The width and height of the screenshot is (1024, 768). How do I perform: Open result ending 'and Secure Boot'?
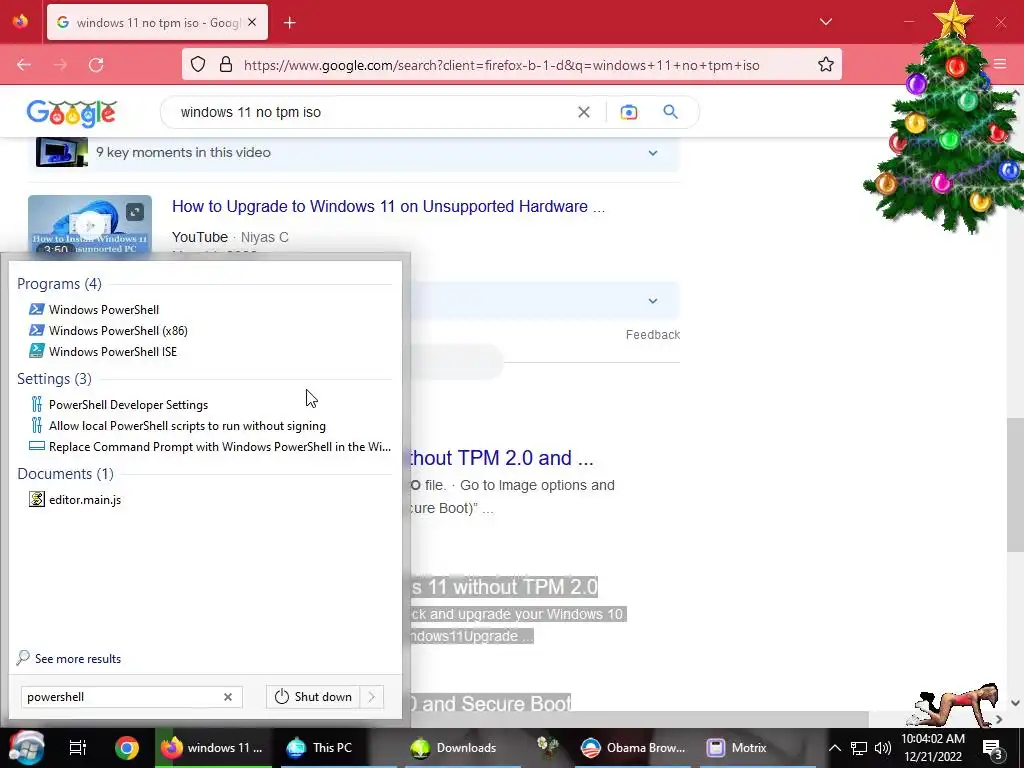tap(491, 703)
